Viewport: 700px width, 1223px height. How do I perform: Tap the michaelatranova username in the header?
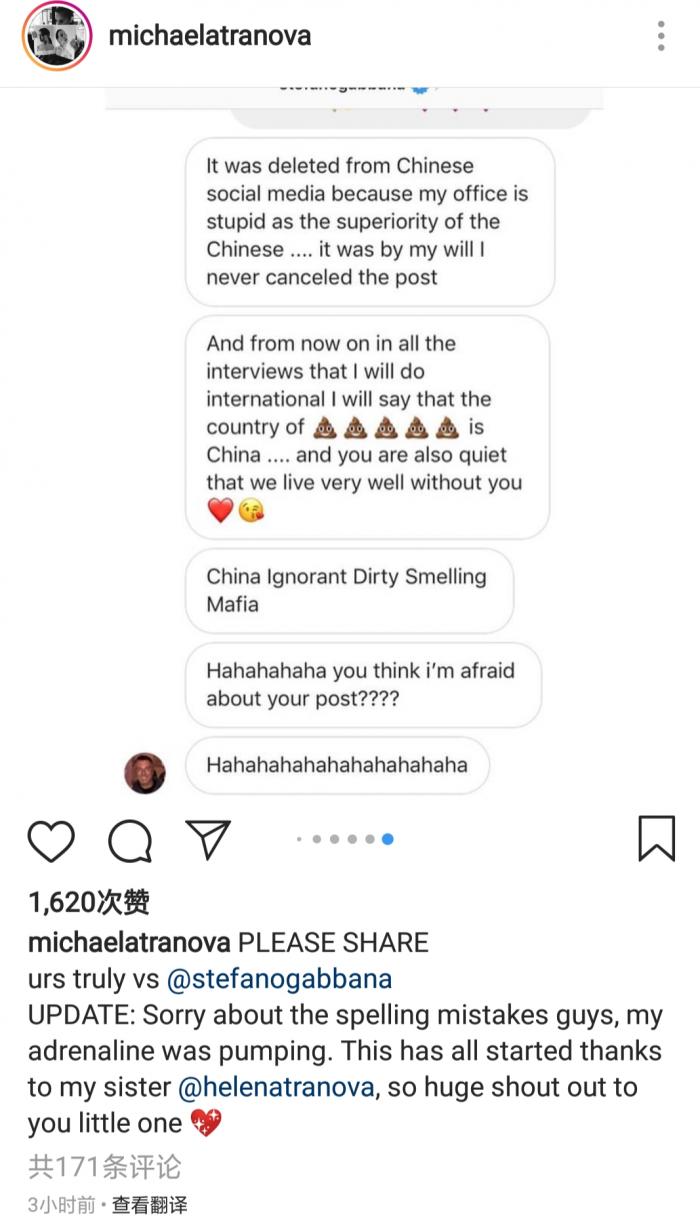click(209, 36)
